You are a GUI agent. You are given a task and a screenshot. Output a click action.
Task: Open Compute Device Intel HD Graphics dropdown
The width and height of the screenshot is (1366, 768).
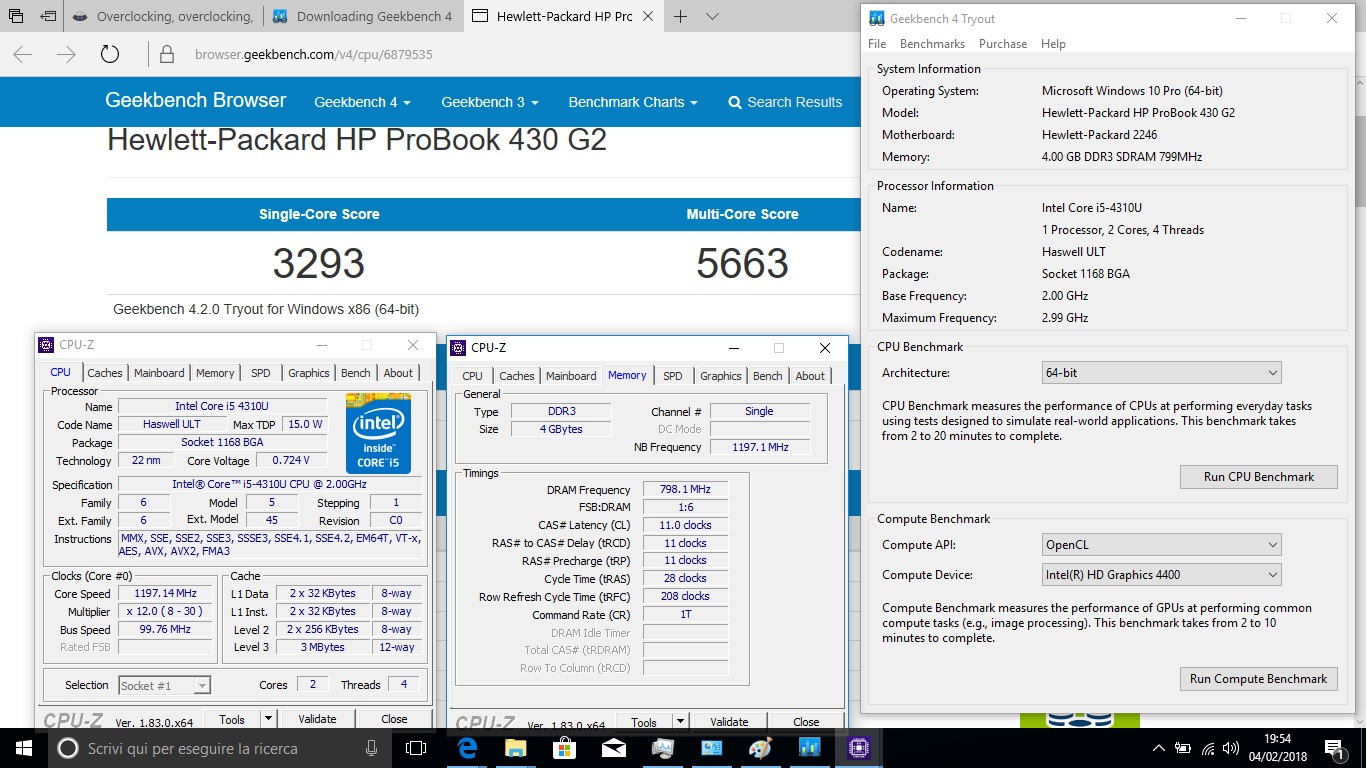pyautogui.click(x=1161, y=575)
